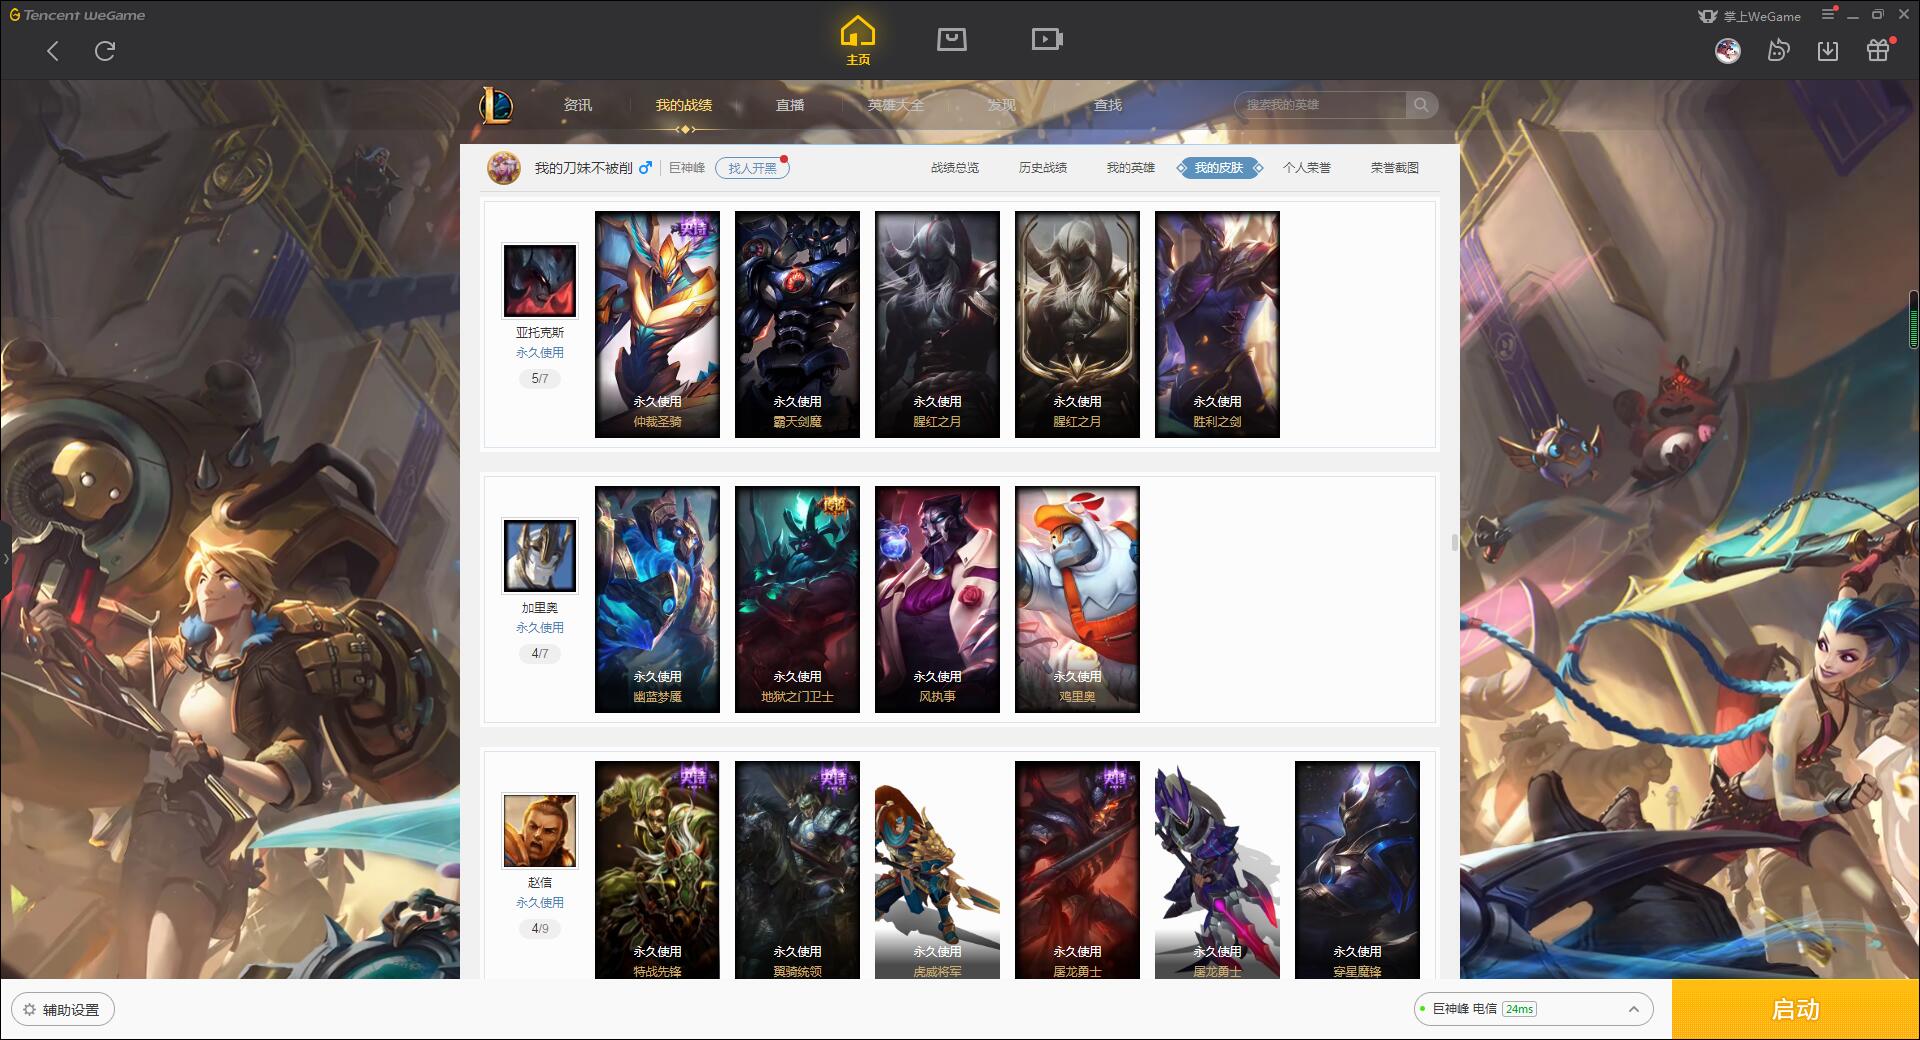Open the 我的战绩 tab
1920x1040 pixels.
(x=684, y=105)
